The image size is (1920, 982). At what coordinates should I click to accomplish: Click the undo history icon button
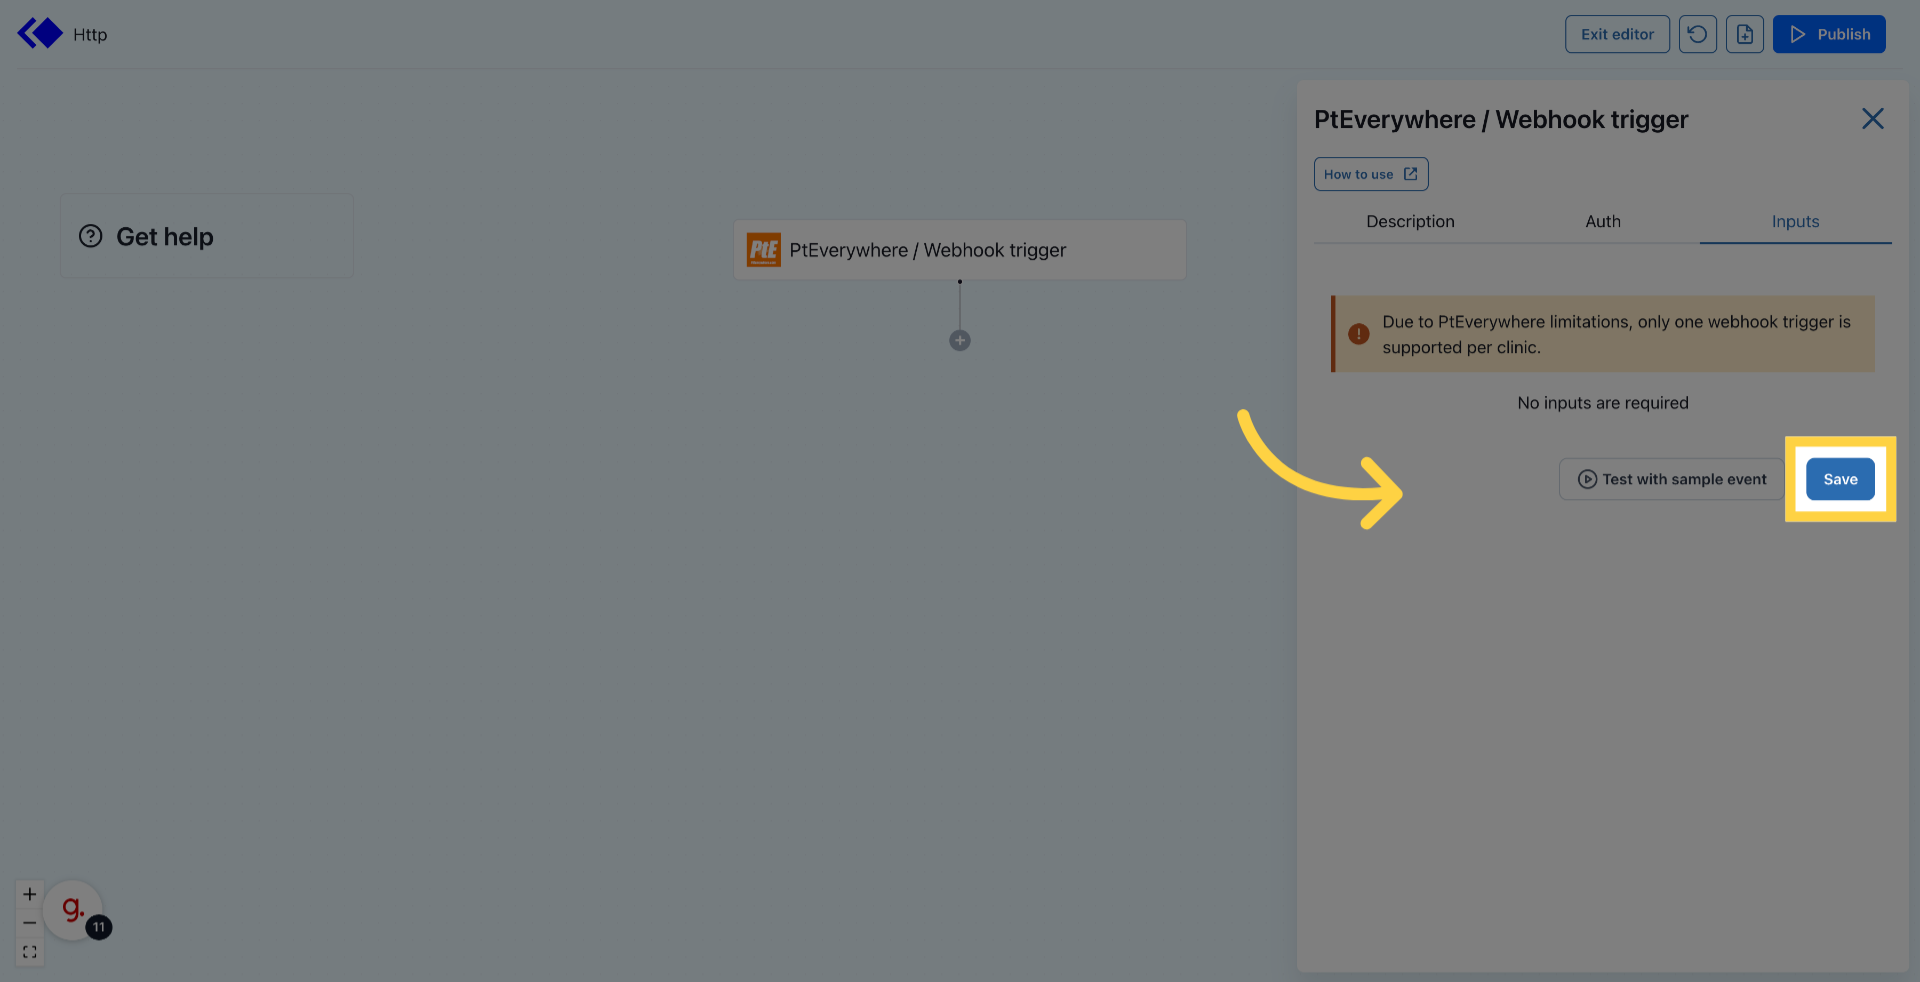pos(1697,34)
